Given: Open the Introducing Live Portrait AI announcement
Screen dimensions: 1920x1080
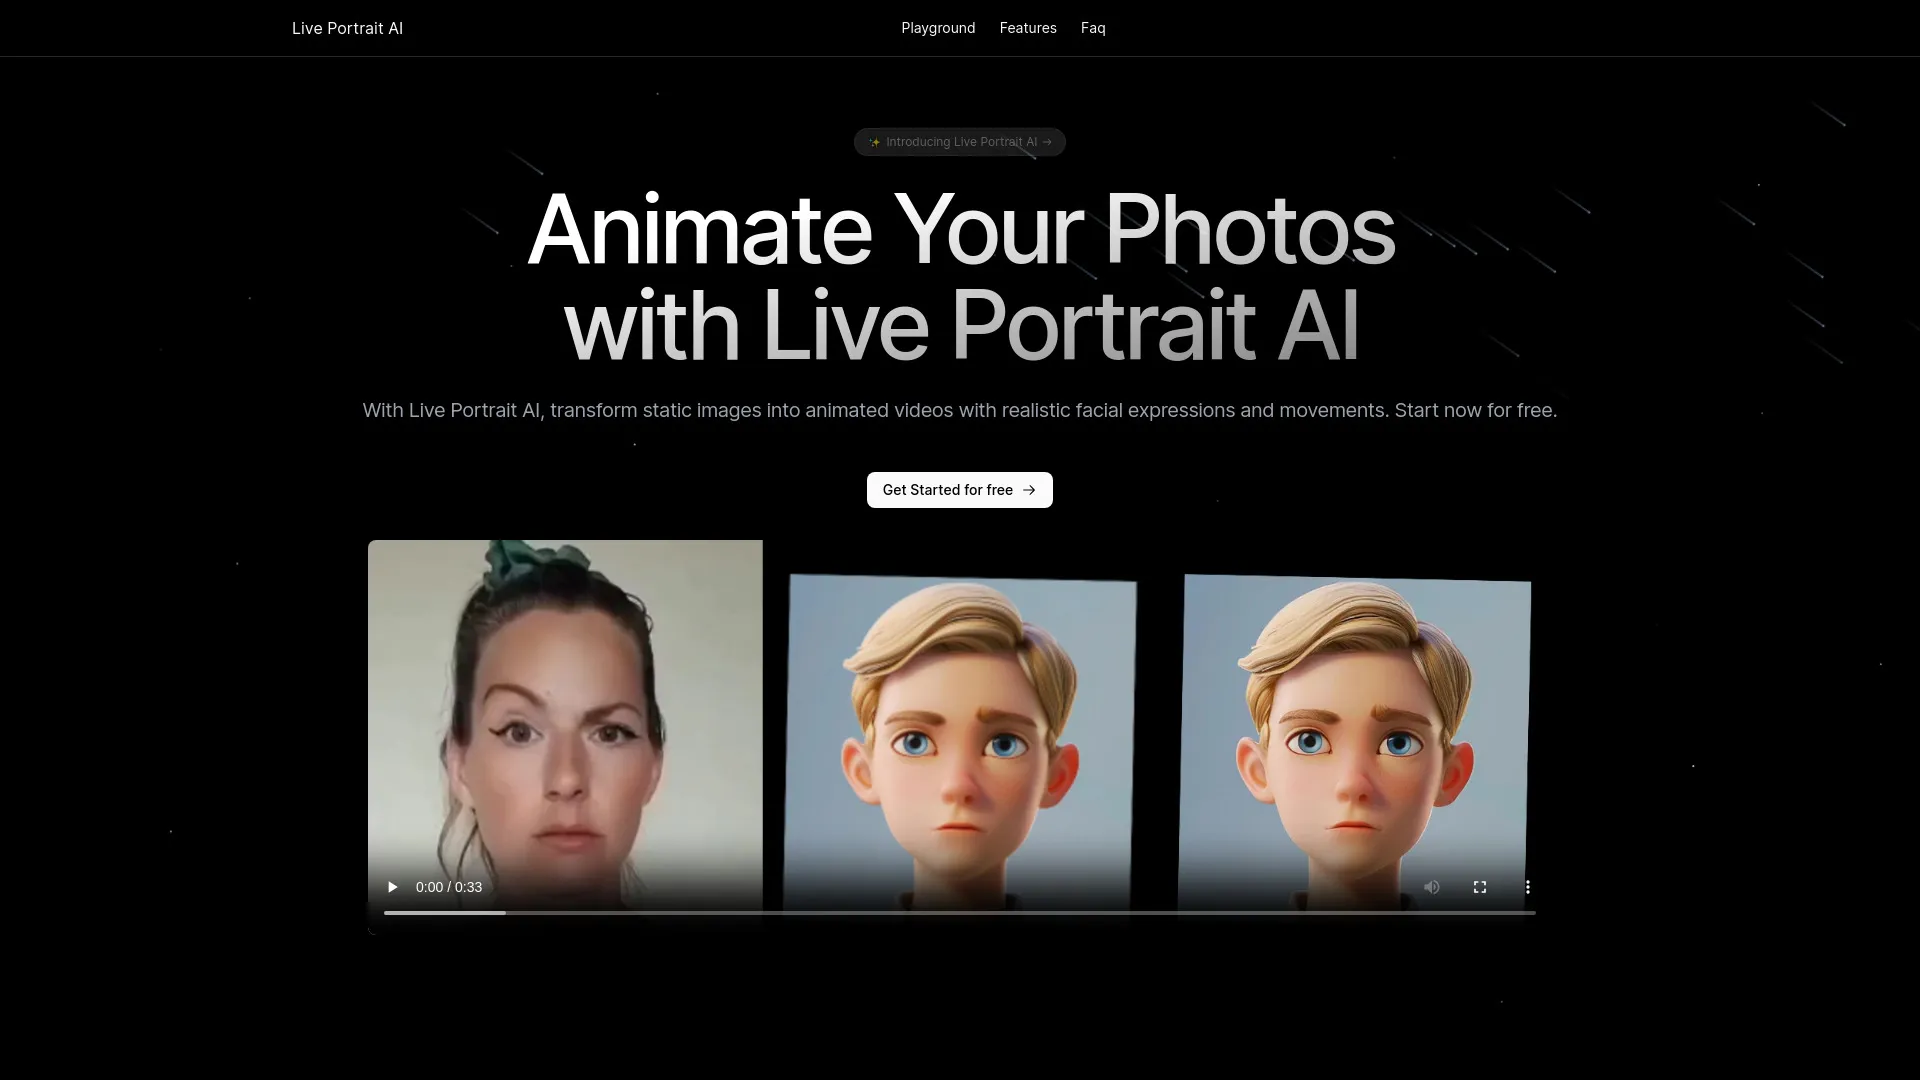Looking at the screenshot, I should tap(959, 141).
